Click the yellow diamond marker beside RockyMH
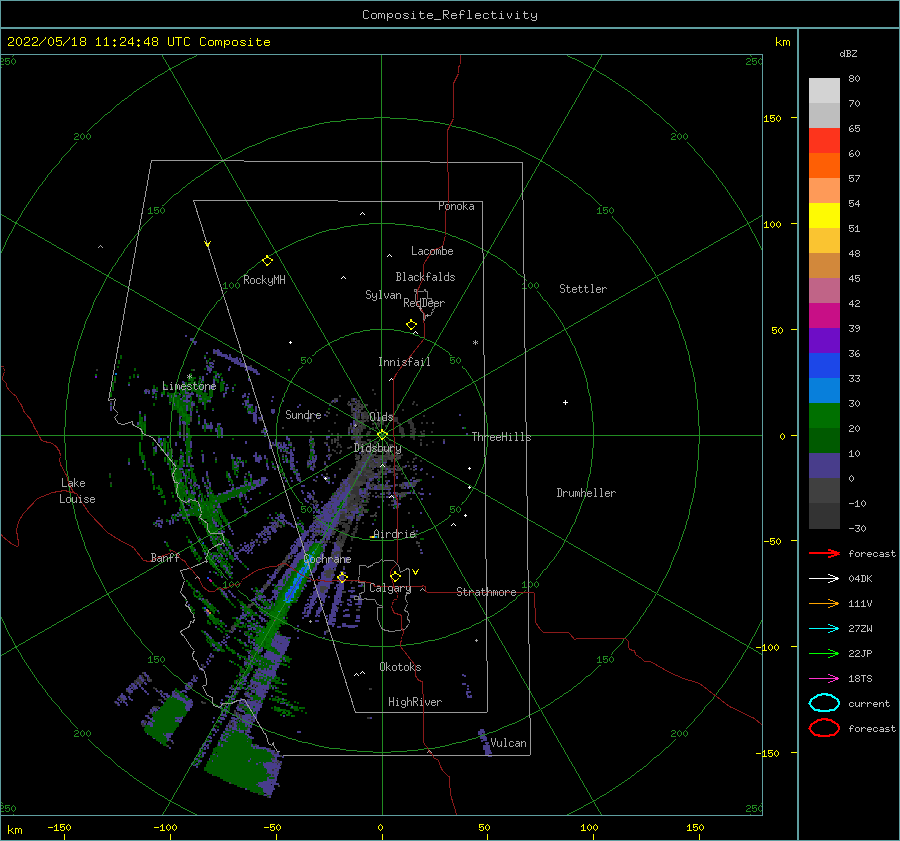 point(267,261)
